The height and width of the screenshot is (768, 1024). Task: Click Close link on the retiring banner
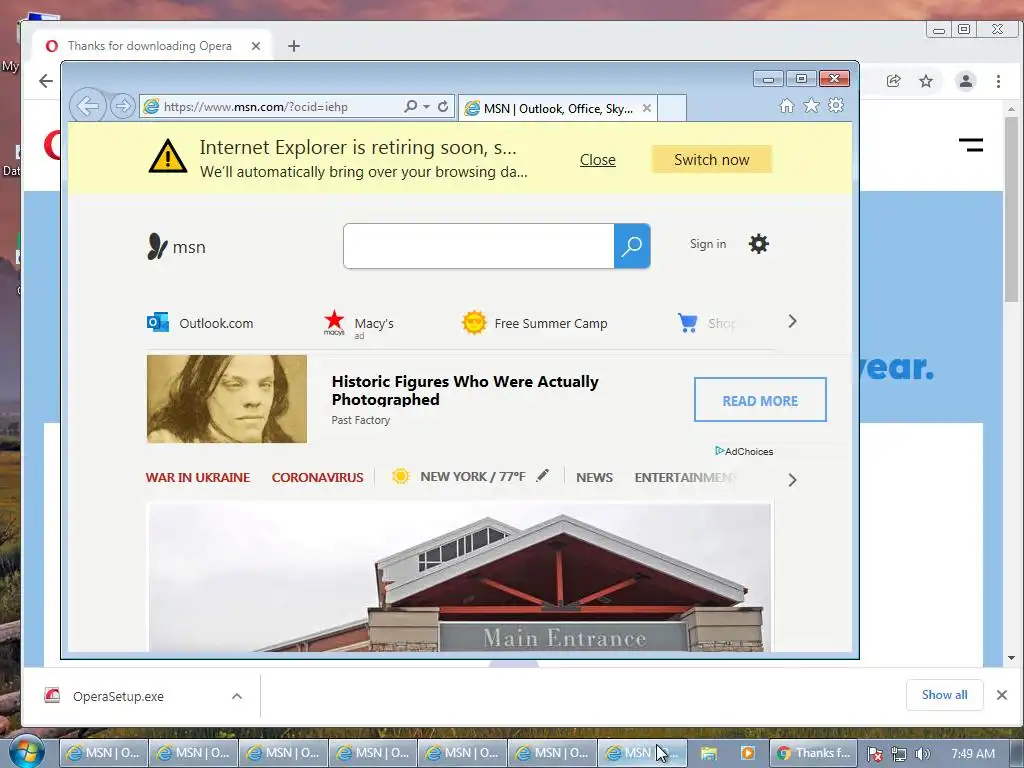(598, 160)
